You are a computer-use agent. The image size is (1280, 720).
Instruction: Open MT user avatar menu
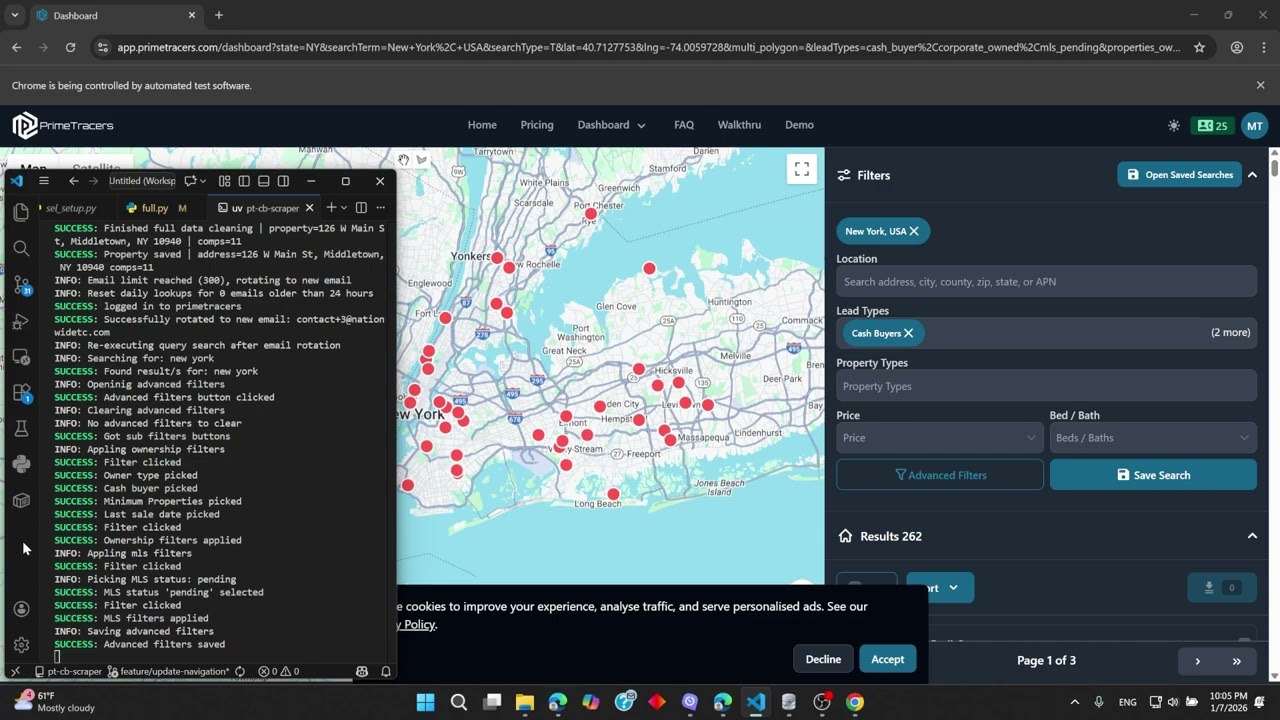point(1254,126)
